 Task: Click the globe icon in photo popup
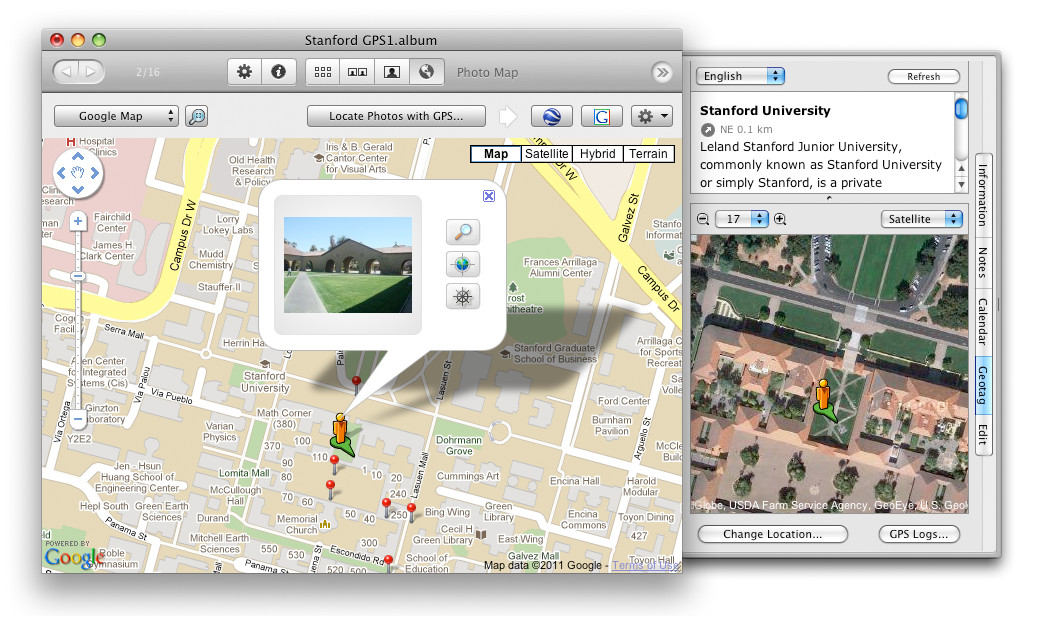click(463, 264)
